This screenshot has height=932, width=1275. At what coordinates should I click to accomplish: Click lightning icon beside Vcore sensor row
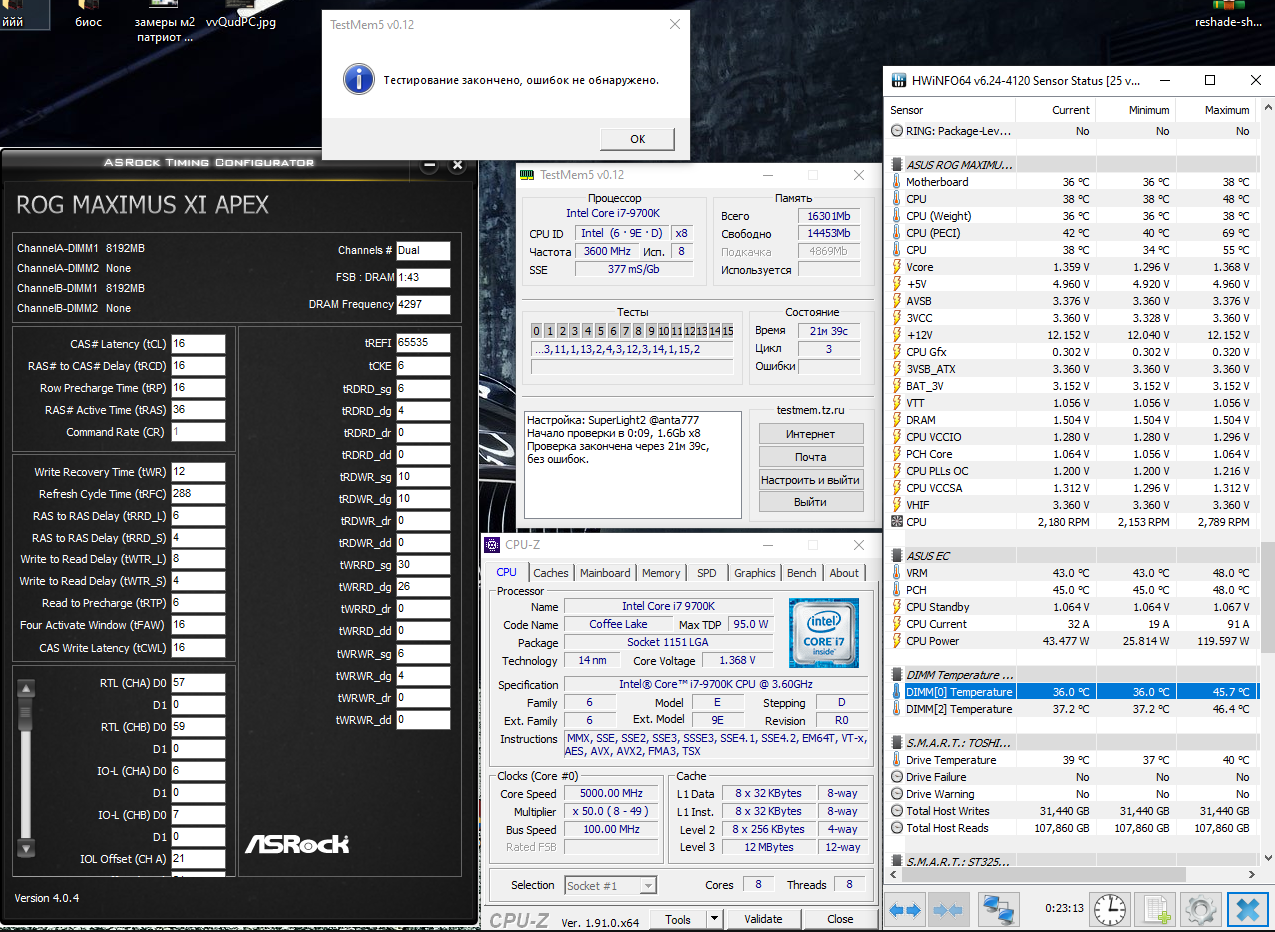click(896, 267)
